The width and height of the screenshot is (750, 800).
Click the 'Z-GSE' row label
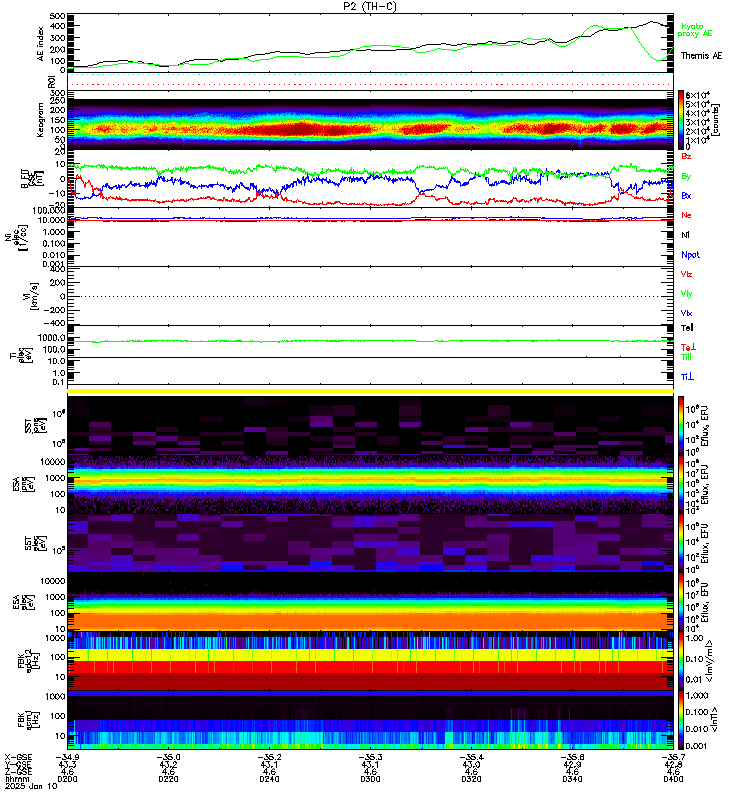tap(18, 771)
